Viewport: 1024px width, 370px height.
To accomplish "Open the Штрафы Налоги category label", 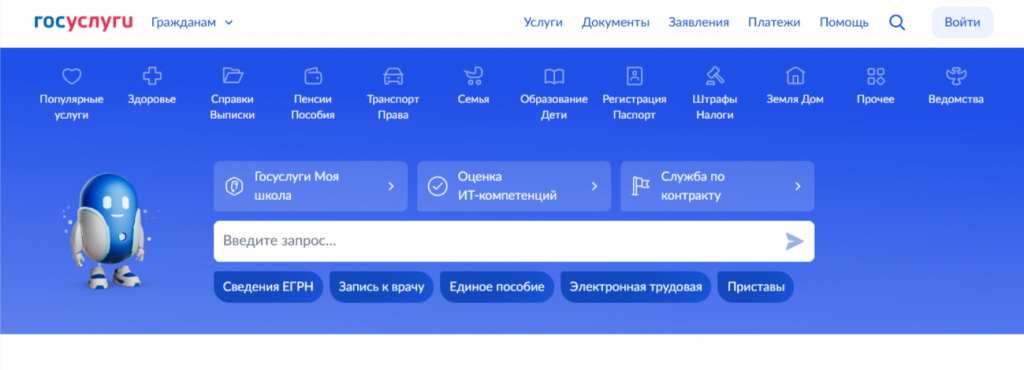I will click(715, 108).
